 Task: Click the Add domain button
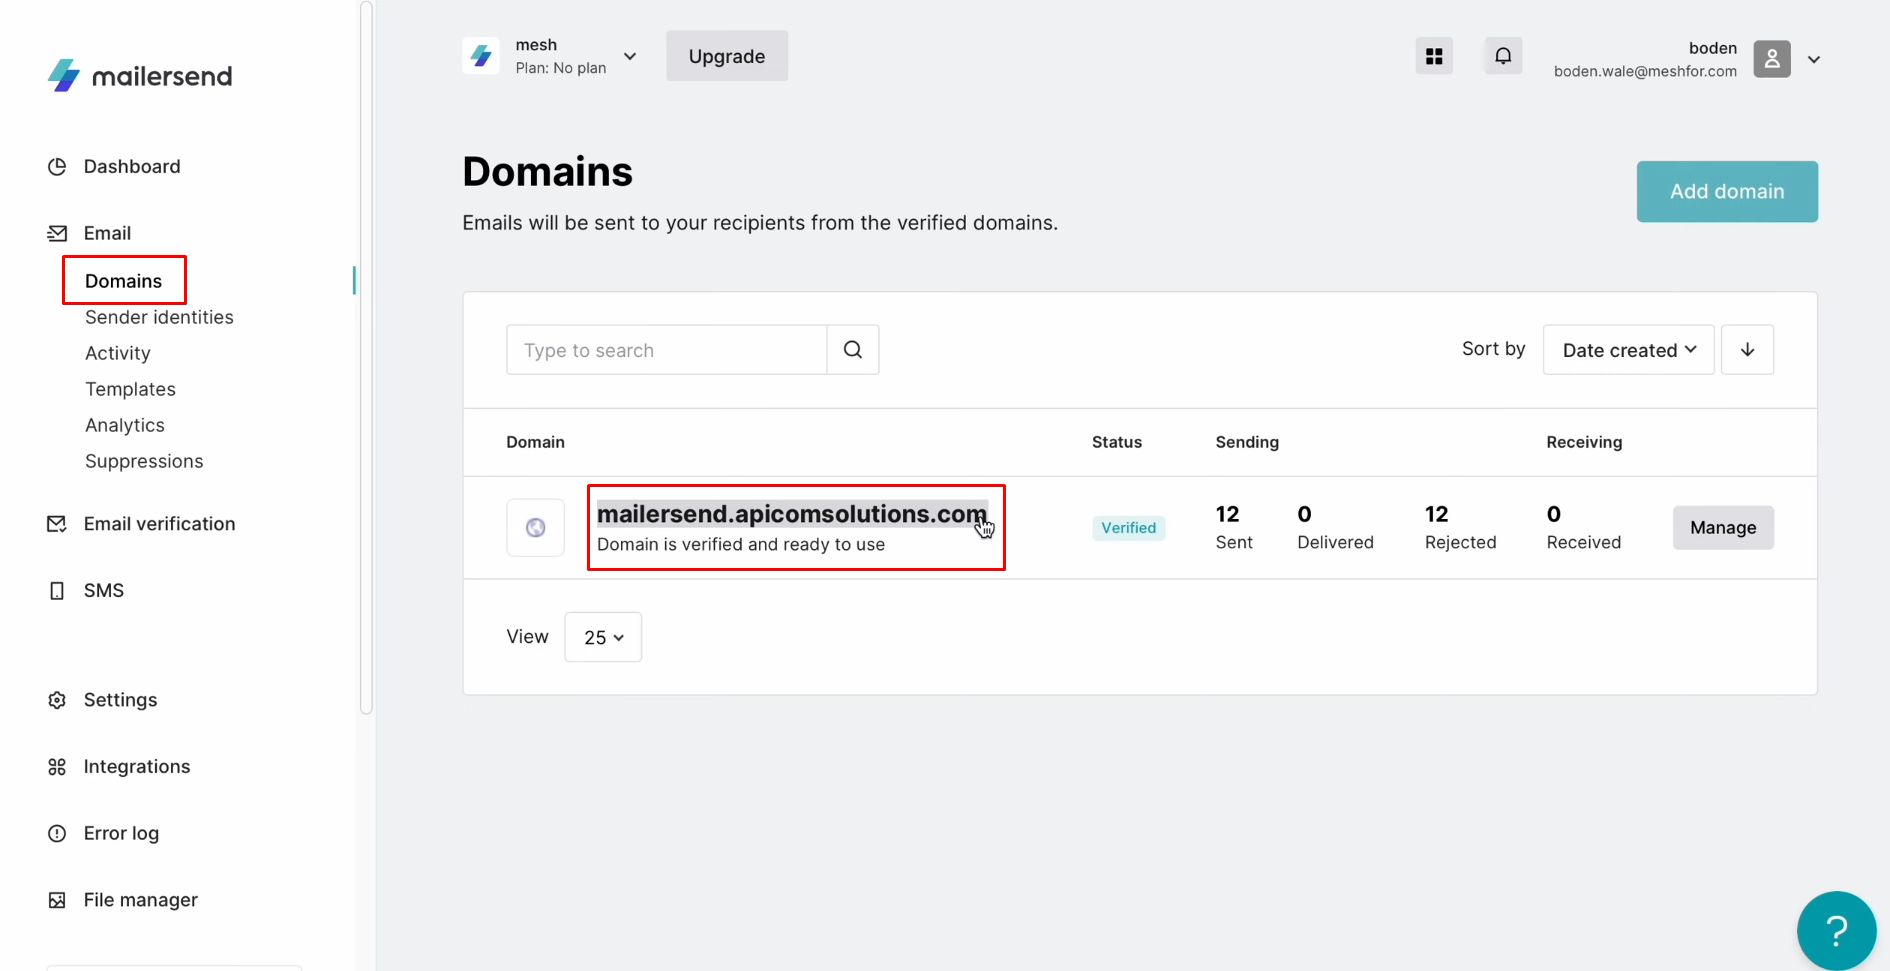1727,191
